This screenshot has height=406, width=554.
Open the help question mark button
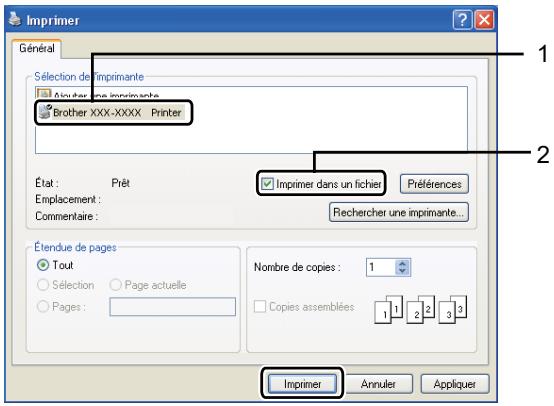tap(462, 19)
